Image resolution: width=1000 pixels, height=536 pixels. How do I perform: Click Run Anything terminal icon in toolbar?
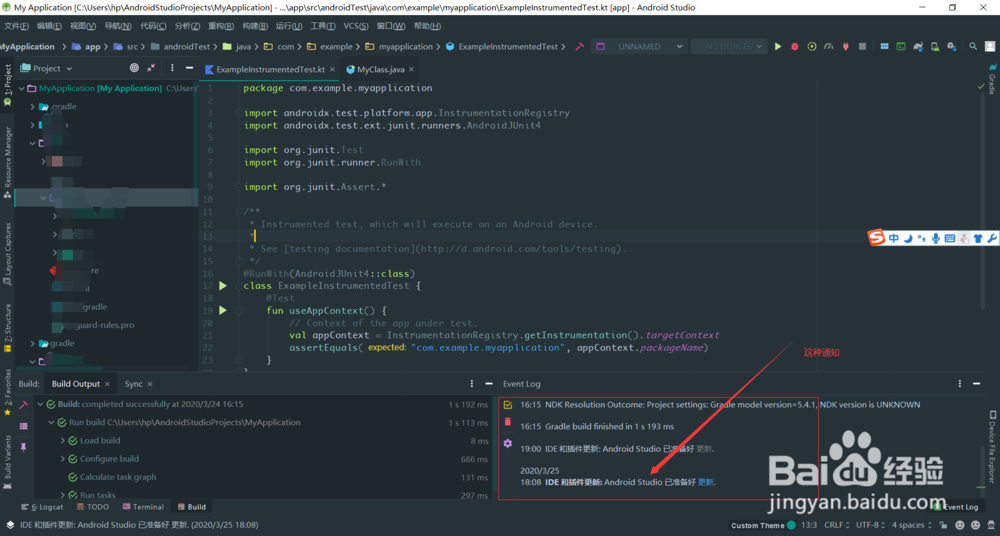pyautogui.click(x=901, y=47)
